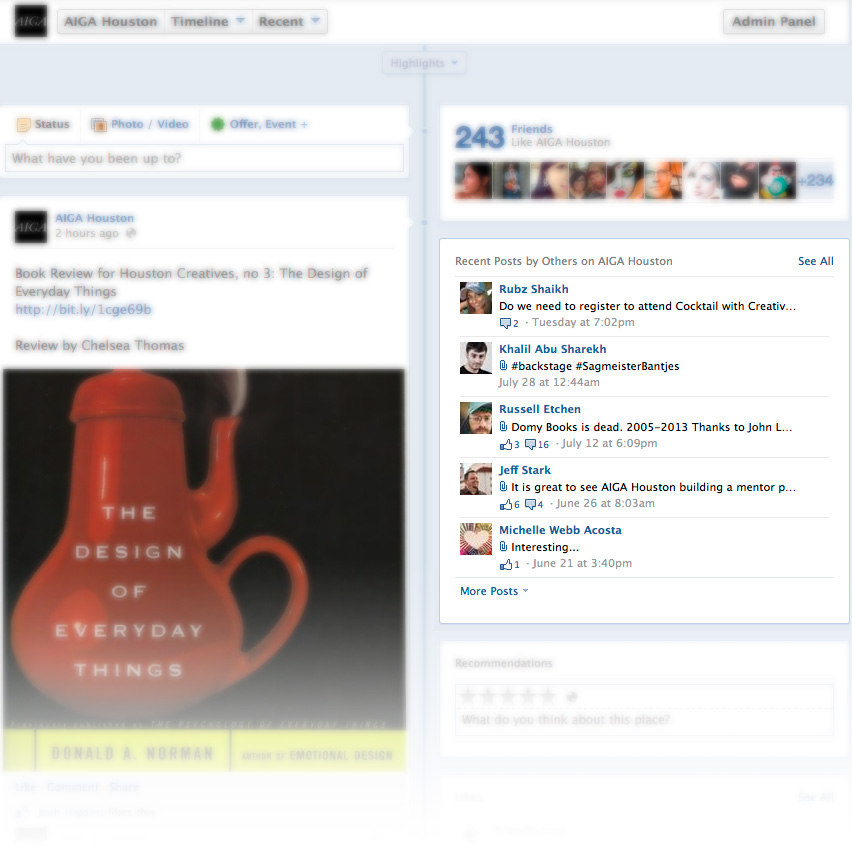Image resolution: width=852 pixels, height=857 pixels.
Task: Open Rubz Shaikh's profile name link
Action: tap(533, 289)
